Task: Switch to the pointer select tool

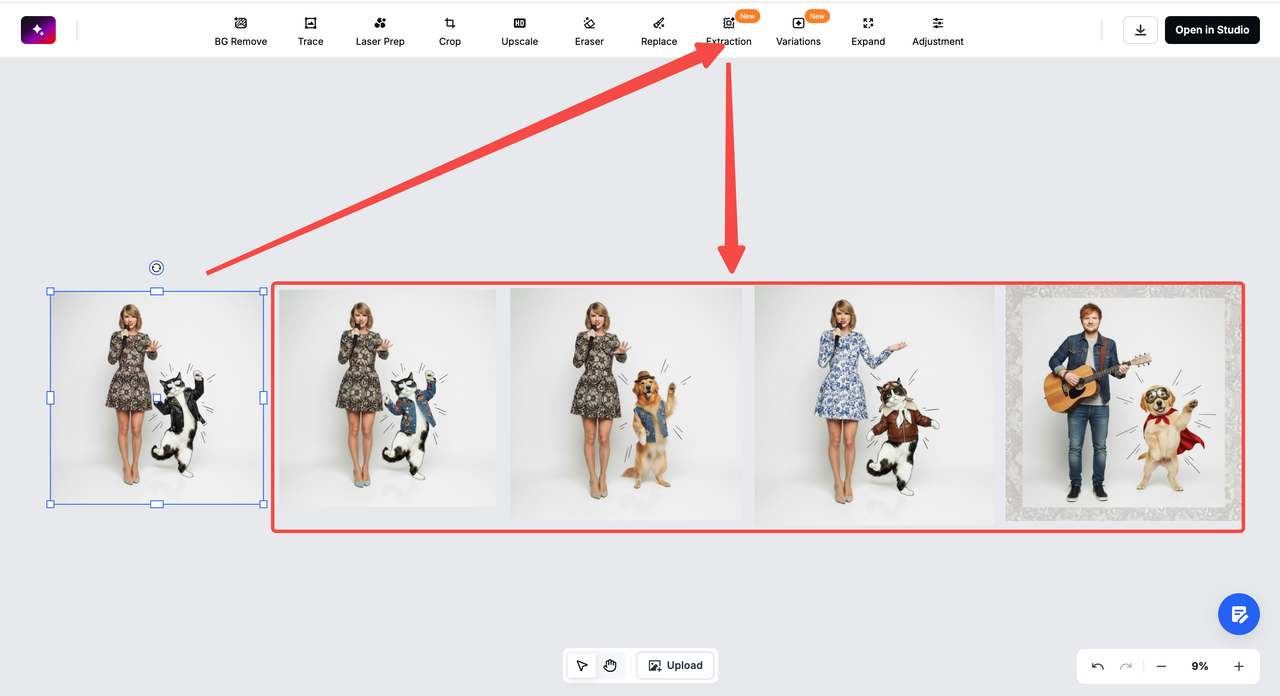Action: (x=582, y=666)
